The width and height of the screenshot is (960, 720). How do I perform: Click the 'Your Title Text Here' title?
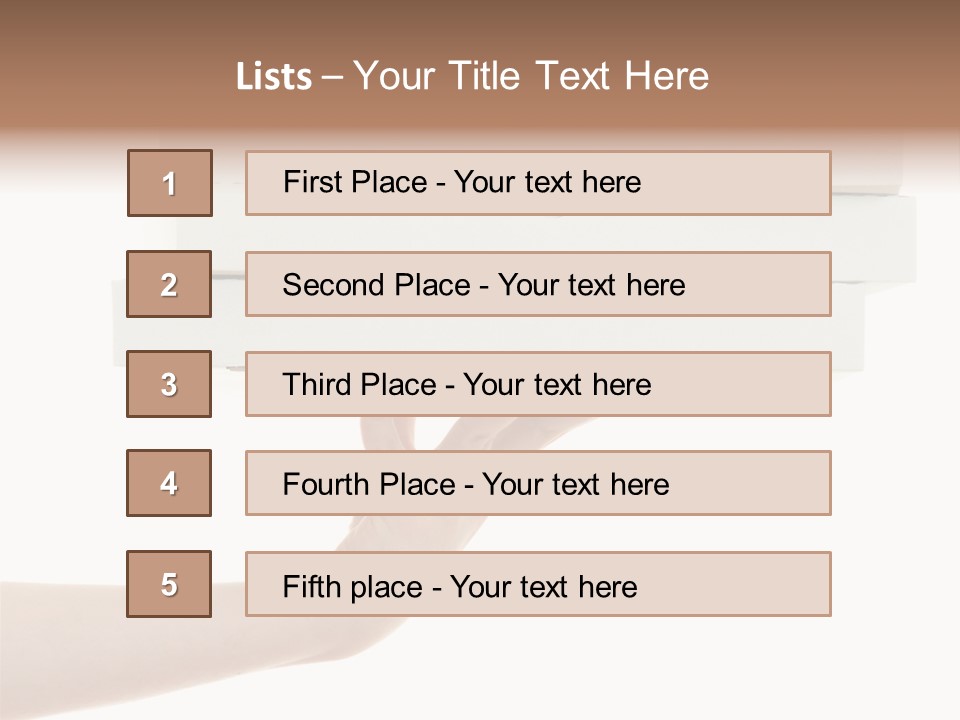coord(531,76)
